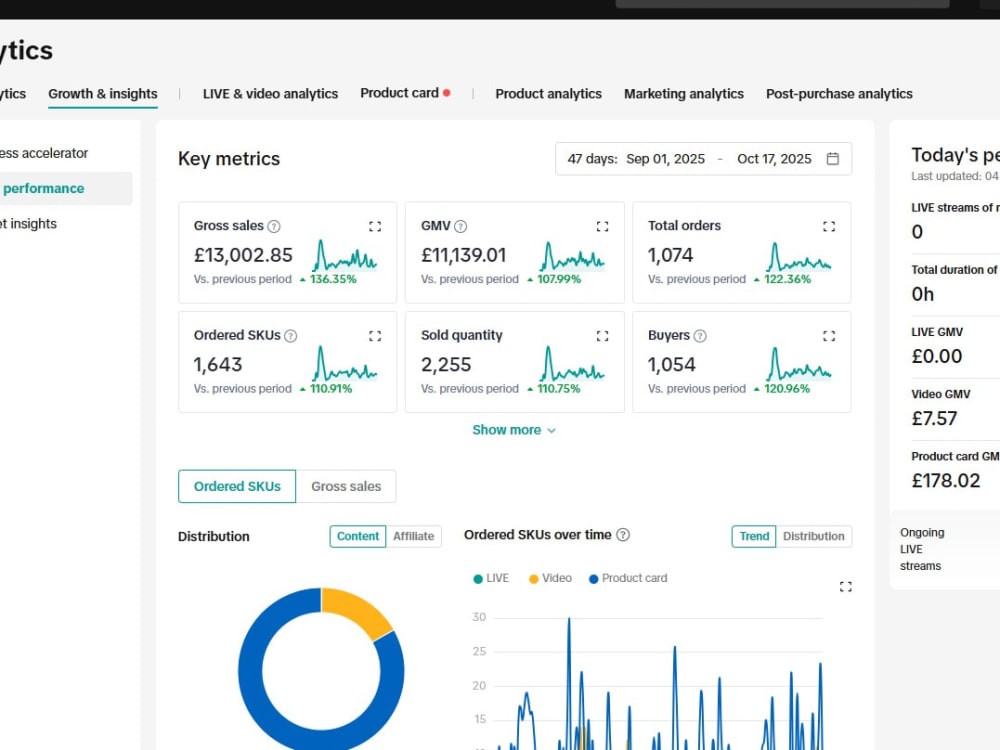Toggle the Product card legend series
Screen dimensions: 1000x750
(x=628, y=578)
